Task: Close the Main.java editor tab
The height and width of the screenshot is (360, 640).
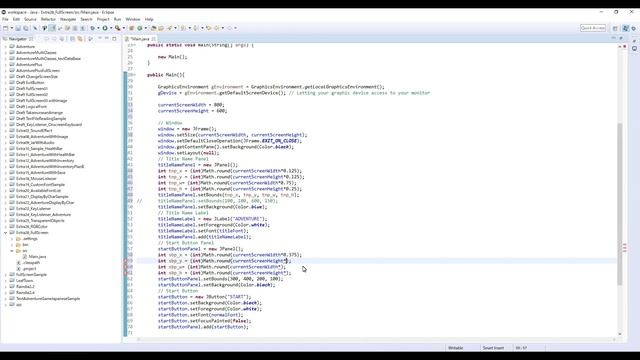Action: [153, 39]
